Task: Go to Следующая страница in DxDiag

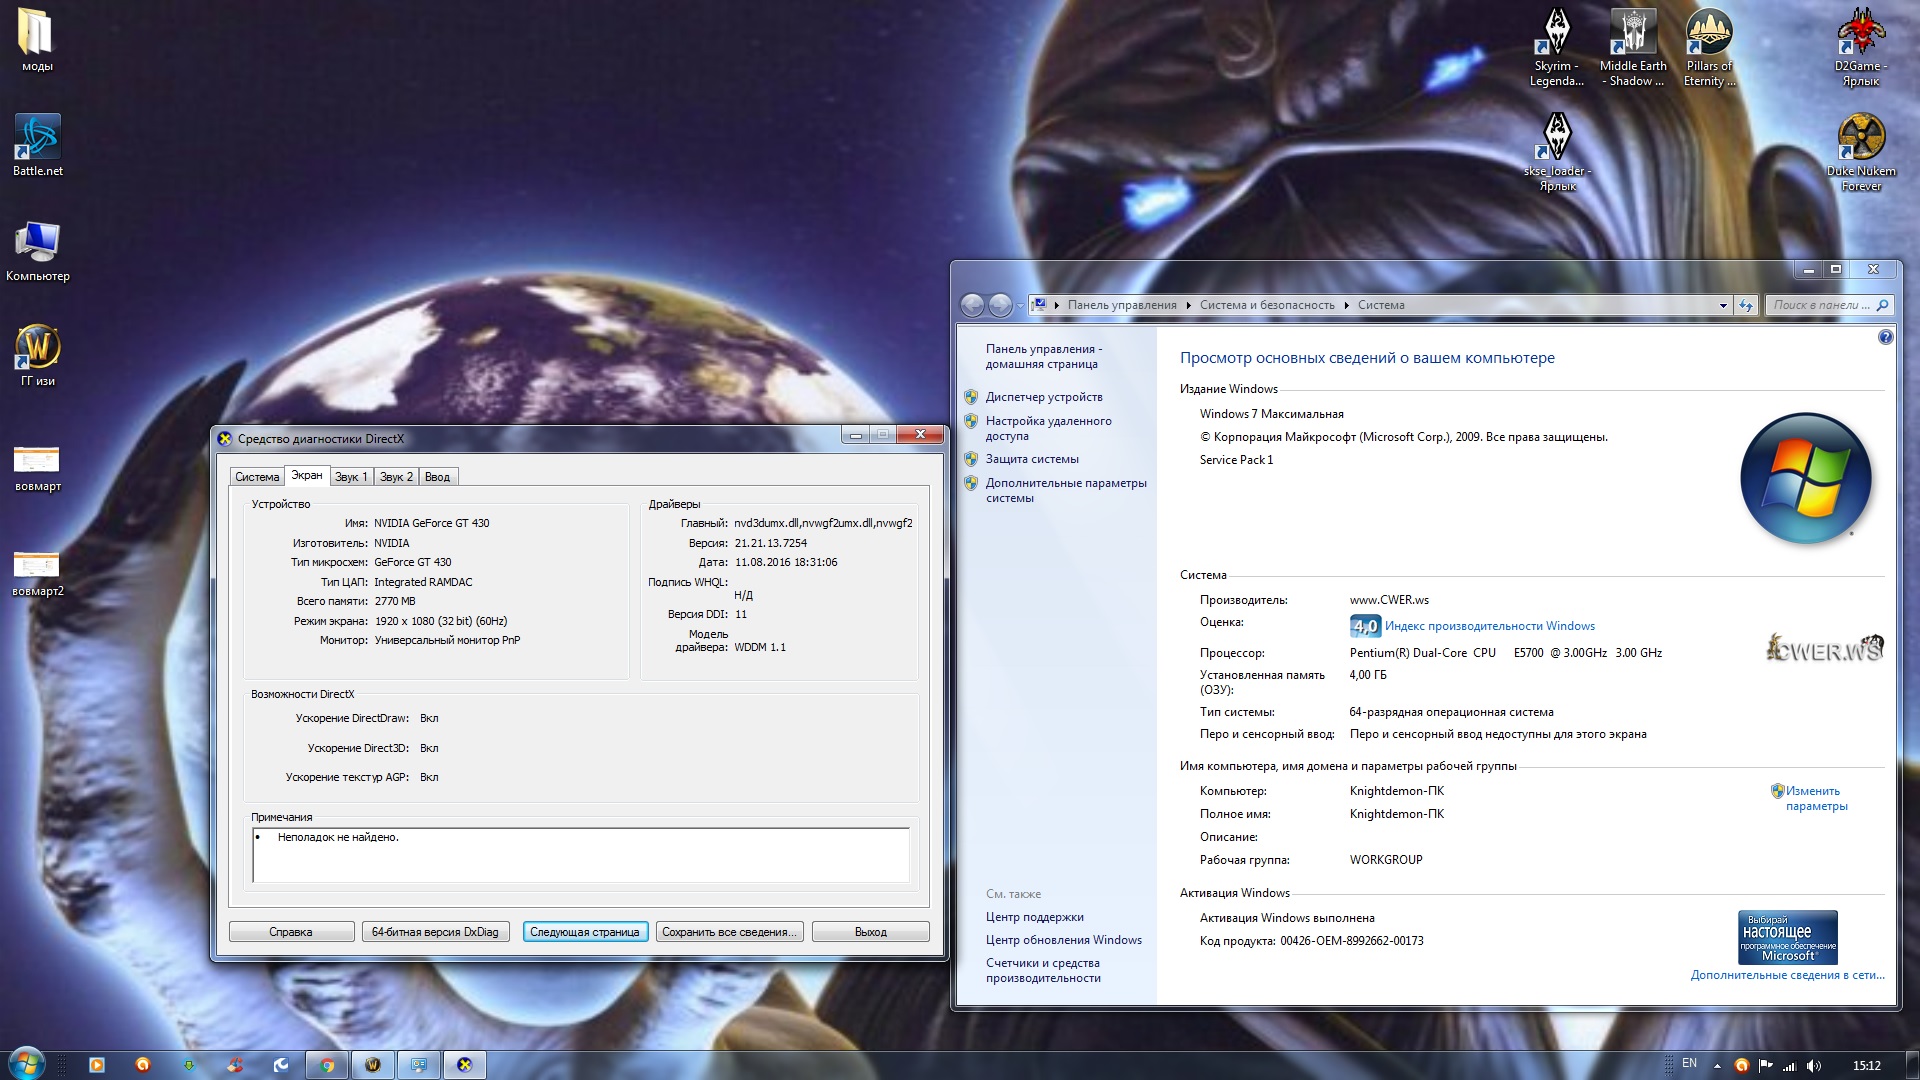Action: point(585,932)
